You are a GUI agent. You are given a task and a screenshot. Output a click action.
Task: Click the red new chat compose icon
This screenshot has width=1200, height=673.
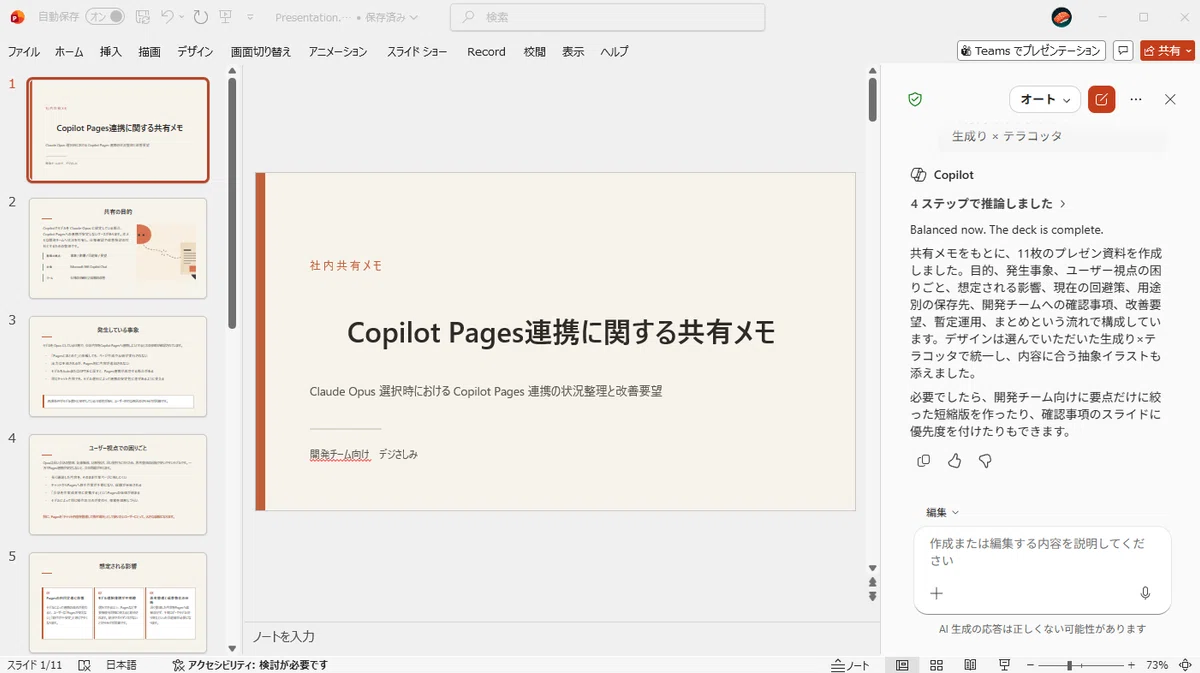tap(1101, 99)
